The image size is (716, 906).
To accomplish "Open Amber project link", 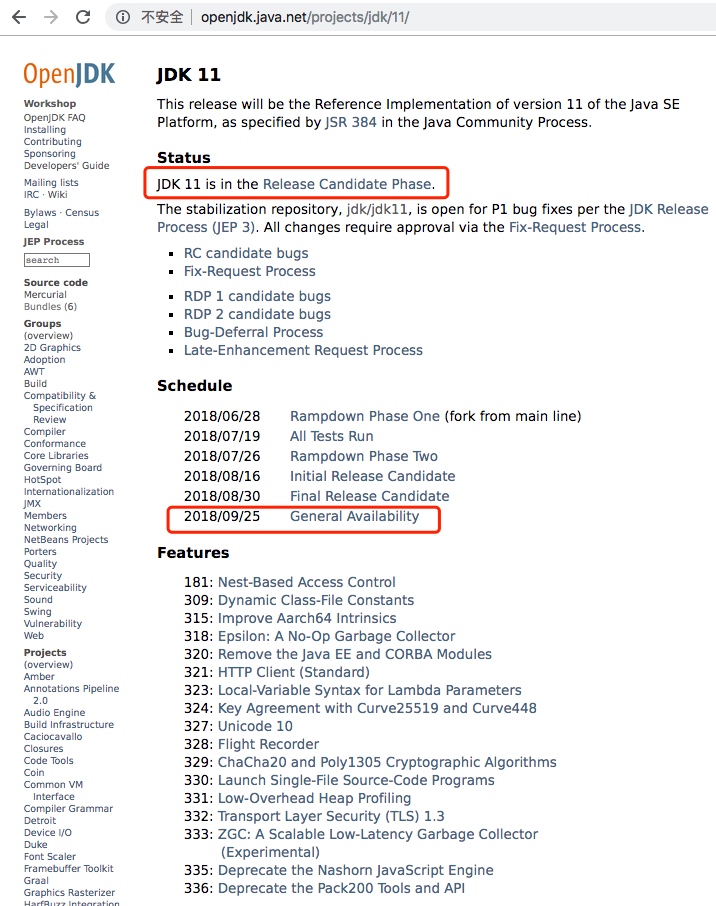I will [39, 677].
